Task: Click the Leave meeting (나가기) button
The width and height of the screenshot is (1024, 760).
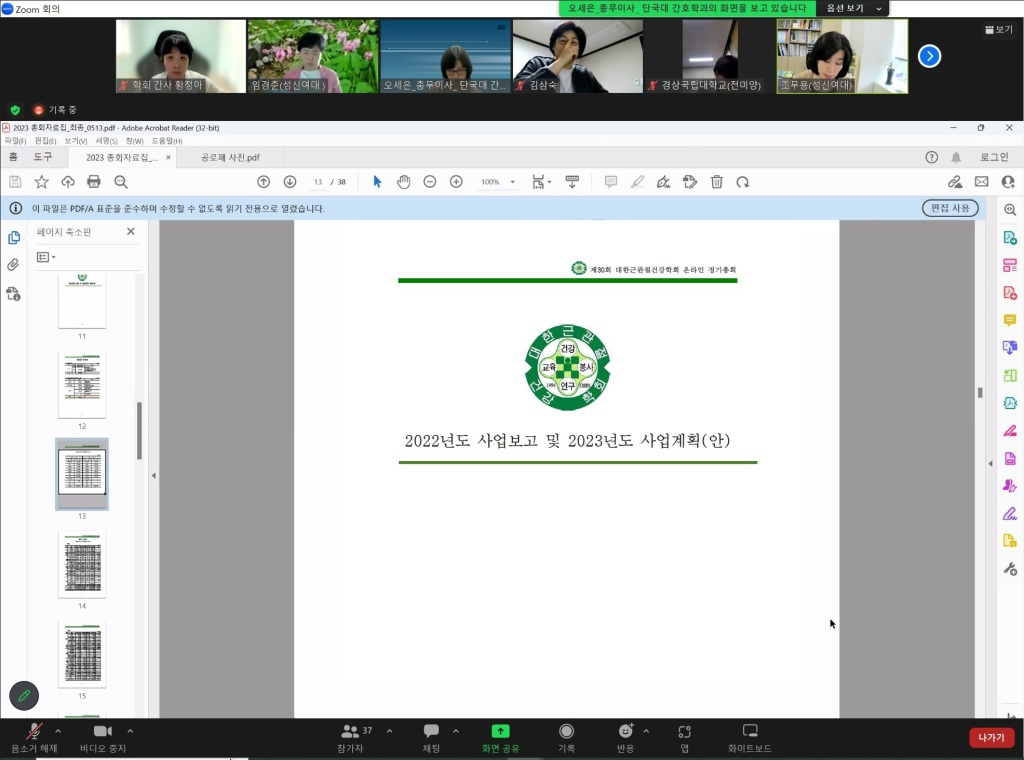Action: [991, 738]
